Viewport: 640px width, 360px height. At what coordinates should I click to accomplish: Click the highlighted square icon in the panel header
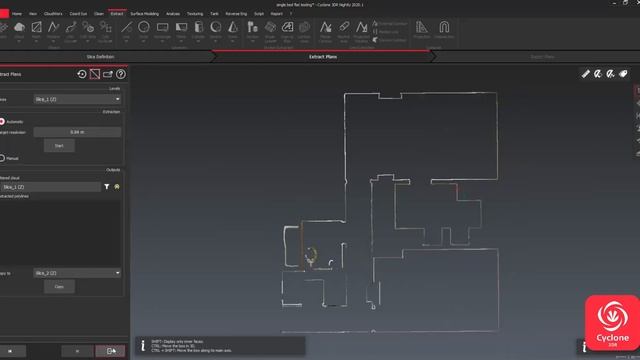click(95, 74)
